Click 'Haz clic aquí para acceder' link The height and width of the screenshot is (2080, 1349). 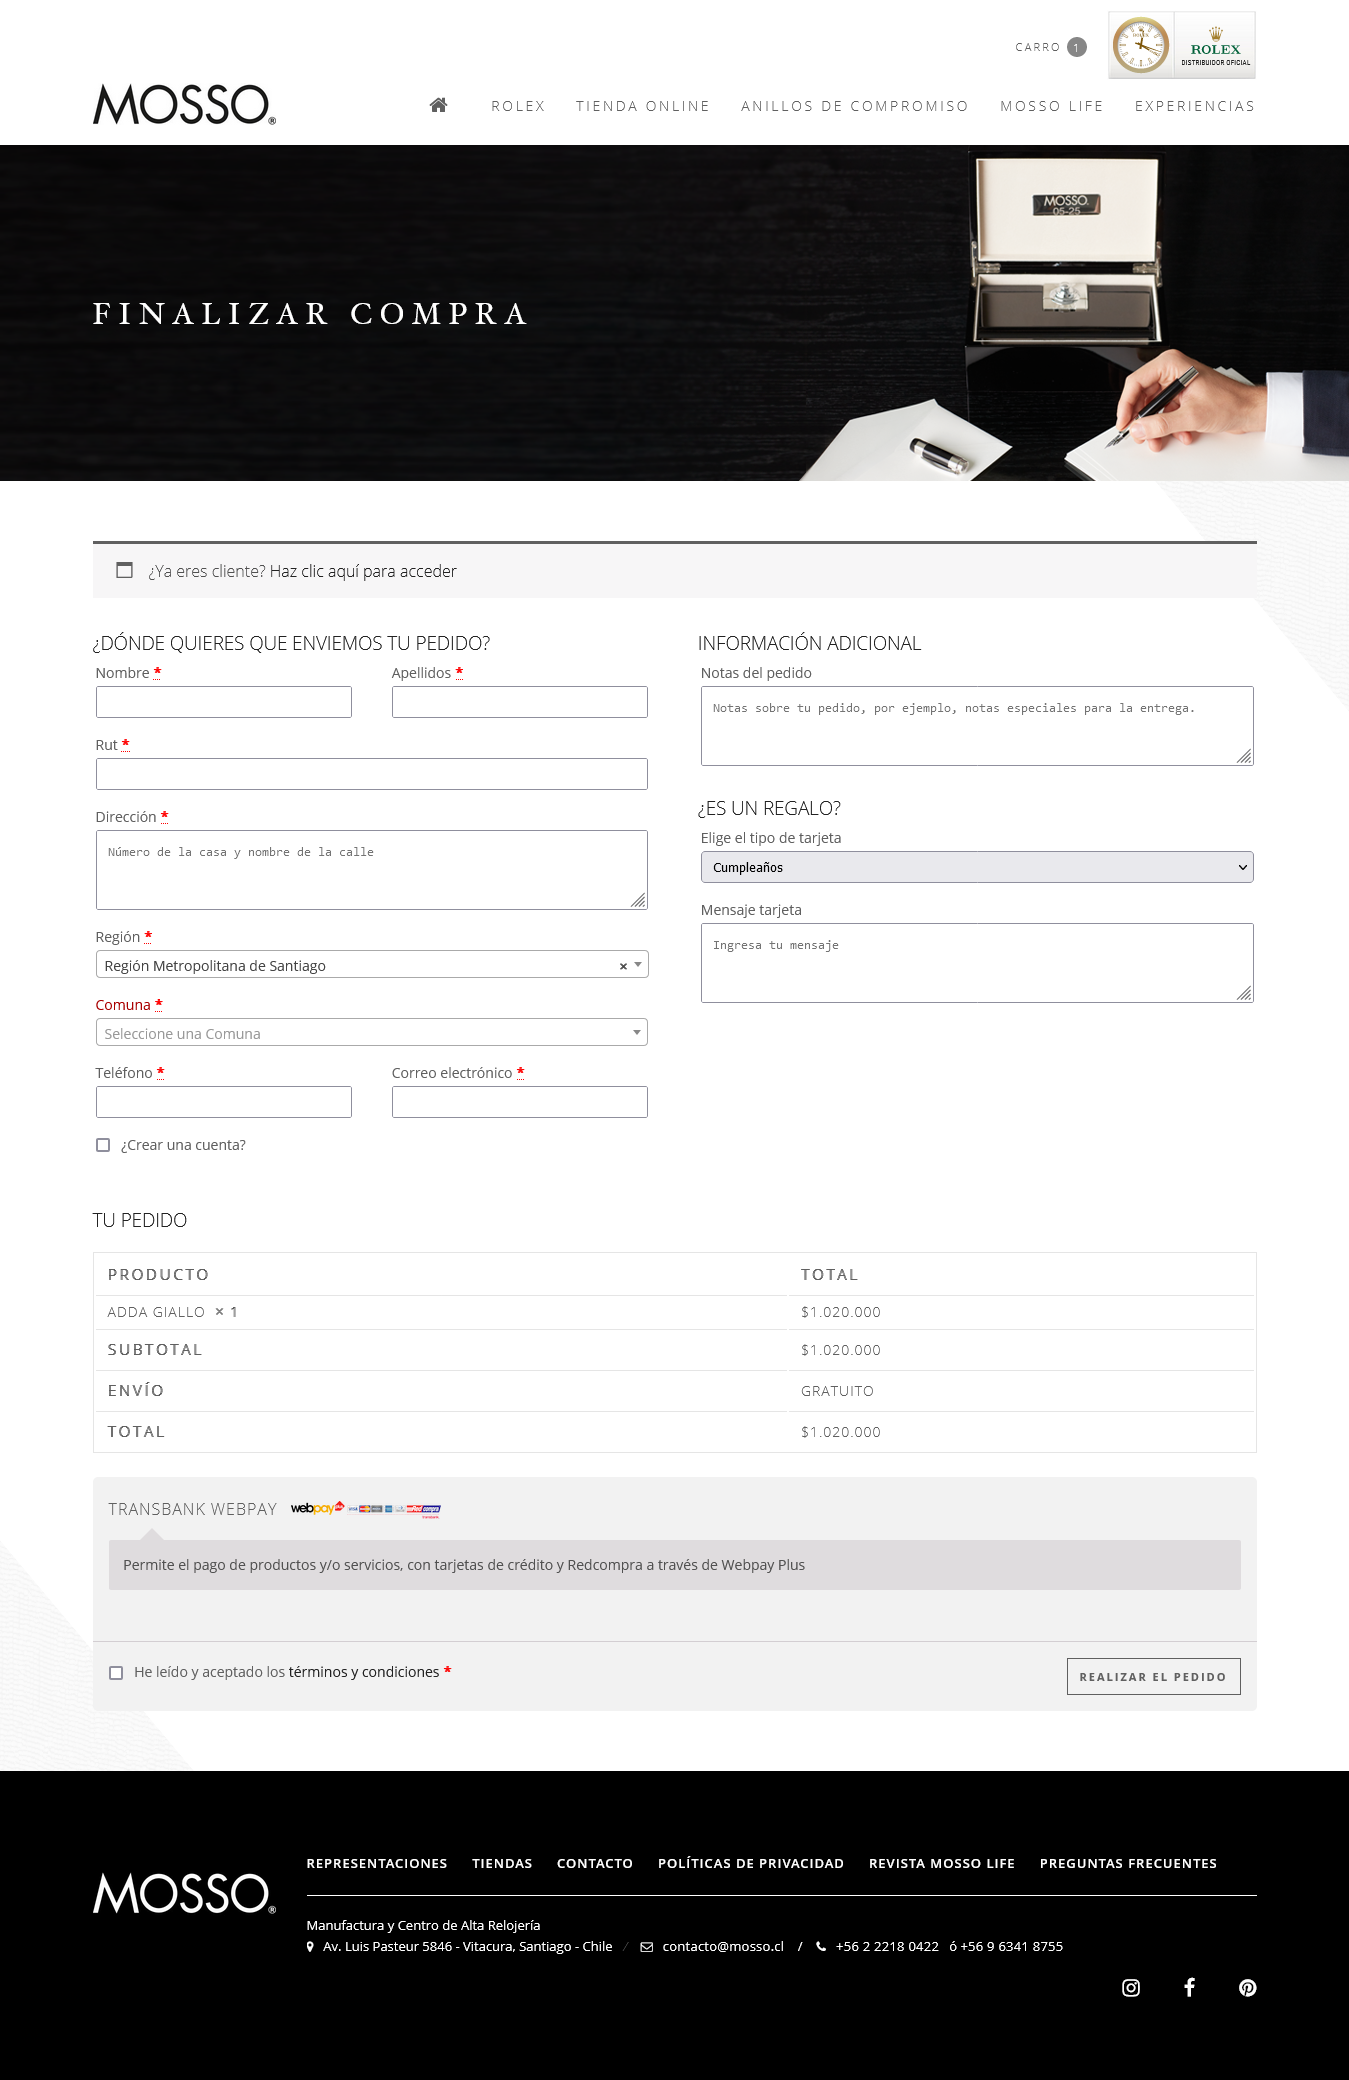point(363,571)
